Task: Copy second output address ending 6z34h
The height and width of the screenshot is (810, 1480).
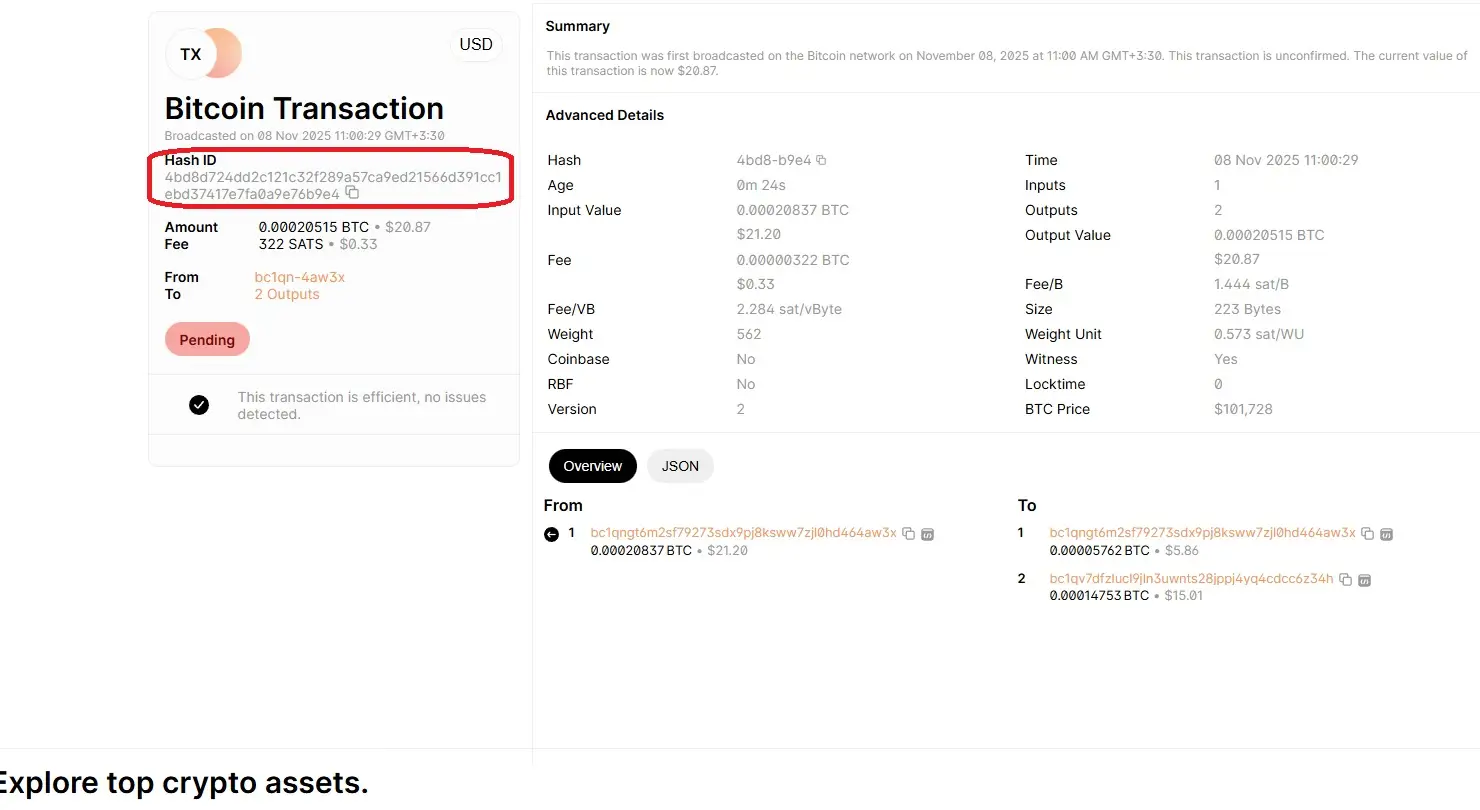Action: pyautogui.click(x=1345, y=580)
